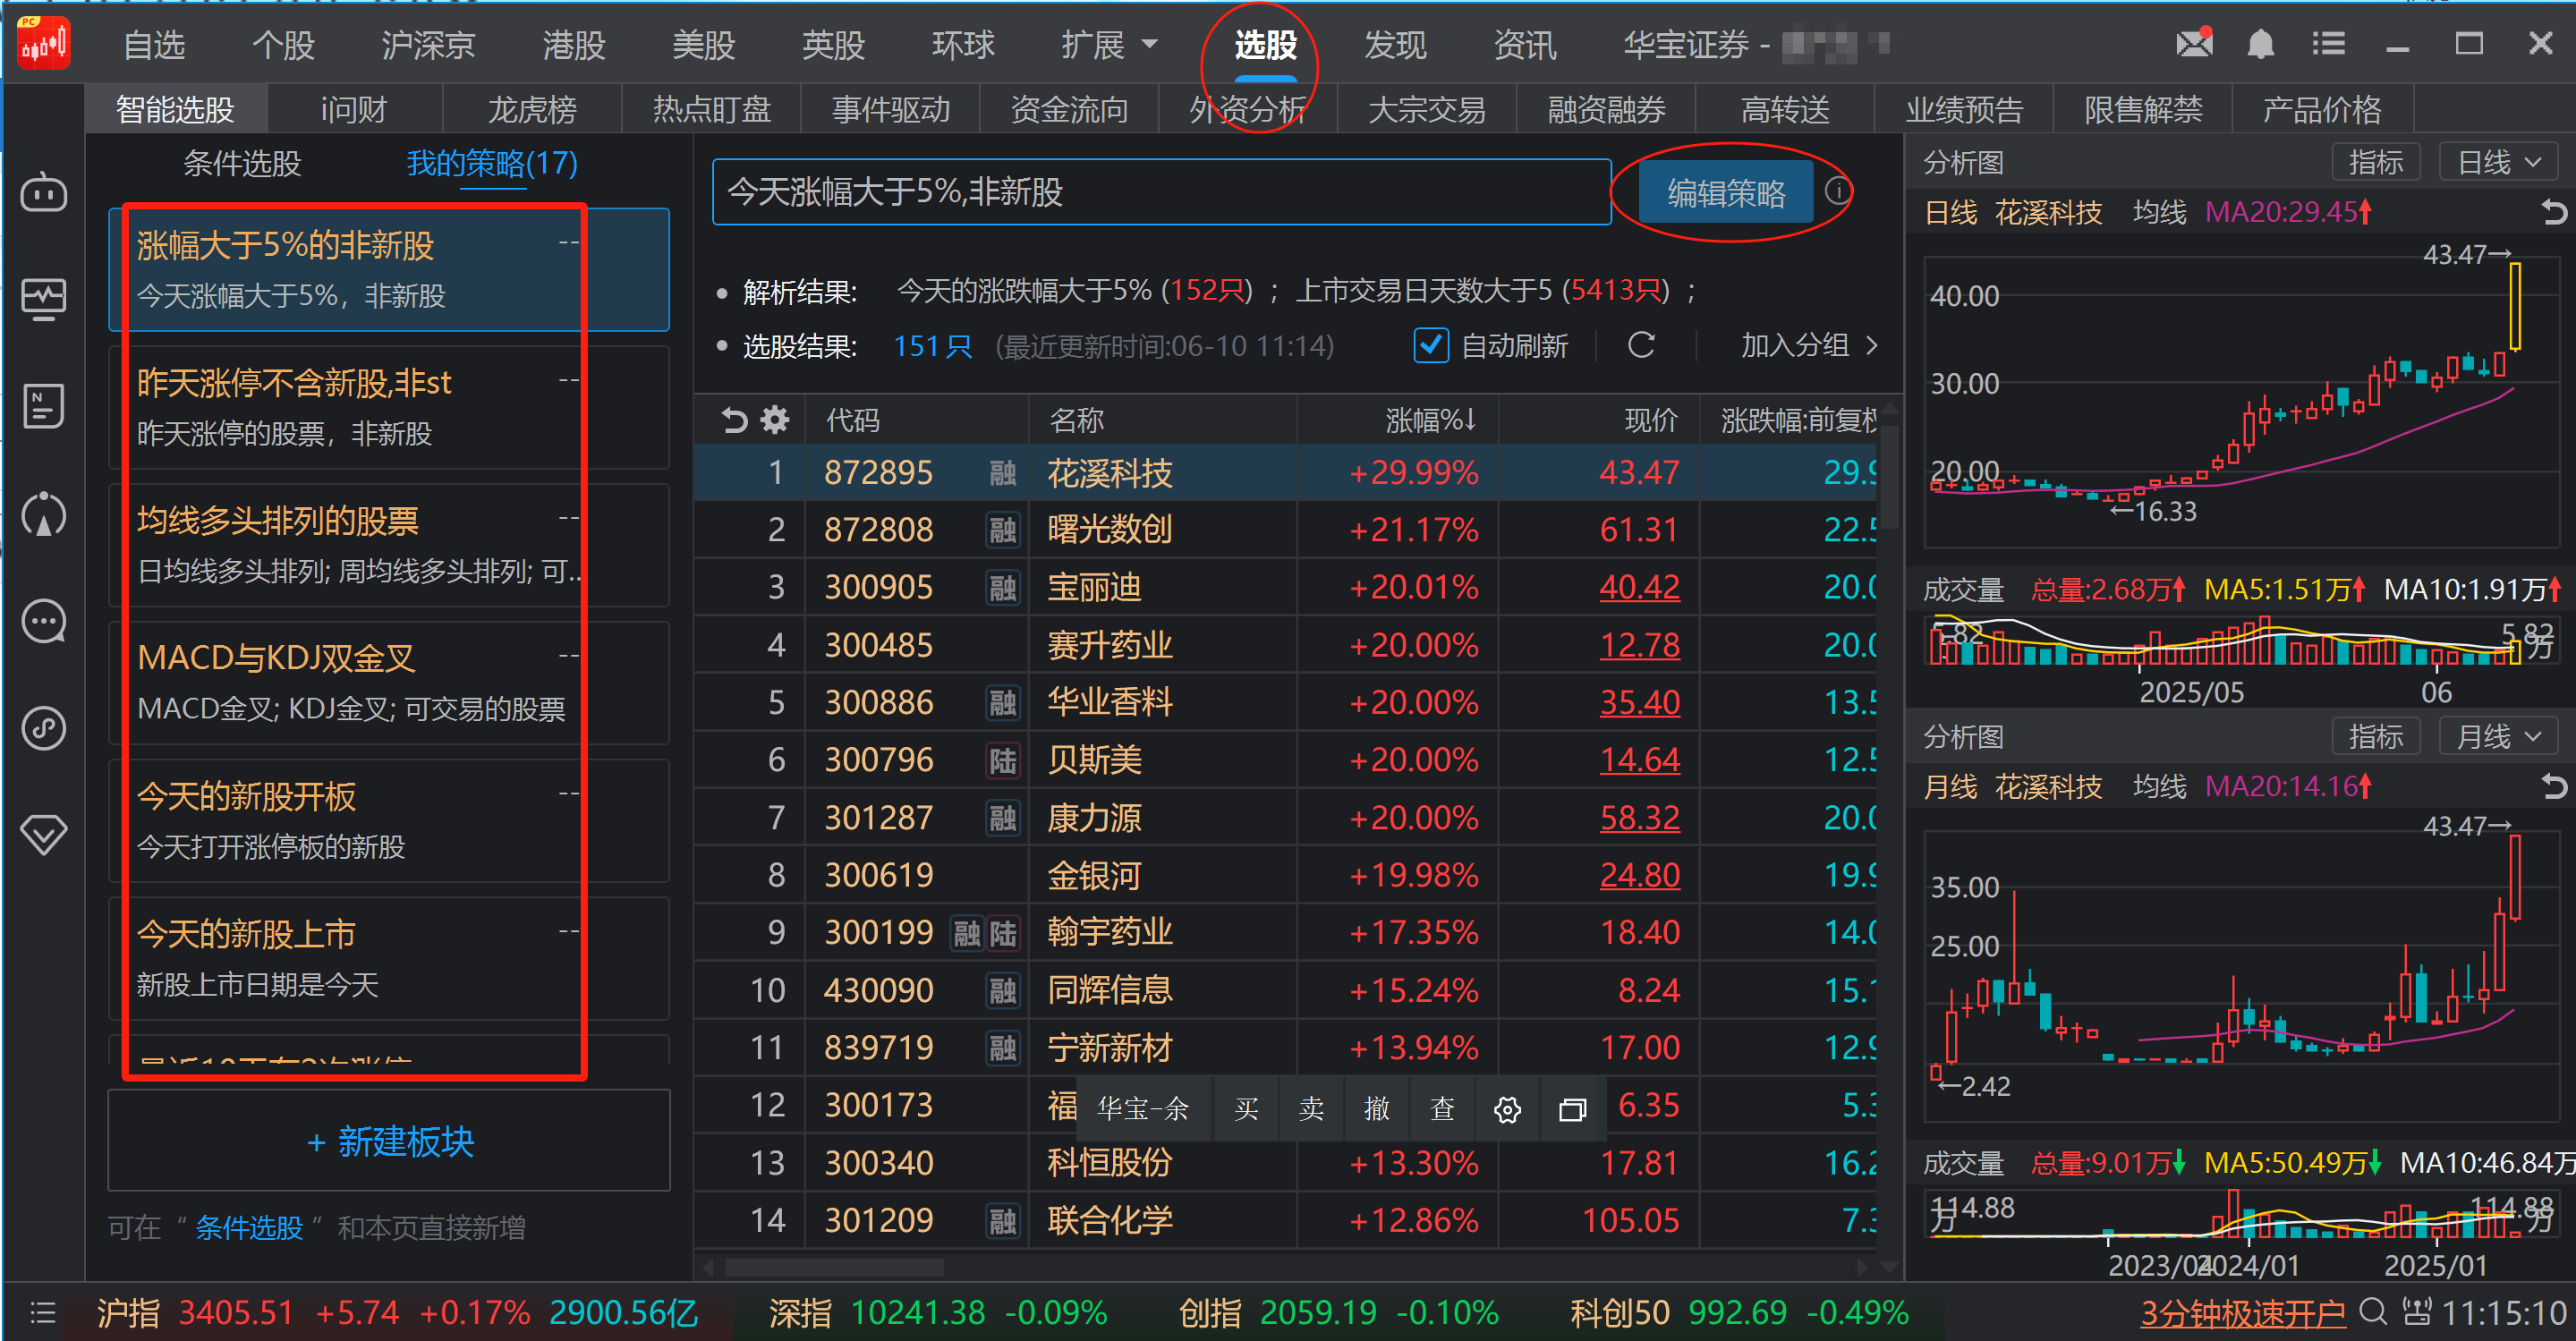
Task: Sort by the 涨幅% column header
Action: coord(1430,420)
